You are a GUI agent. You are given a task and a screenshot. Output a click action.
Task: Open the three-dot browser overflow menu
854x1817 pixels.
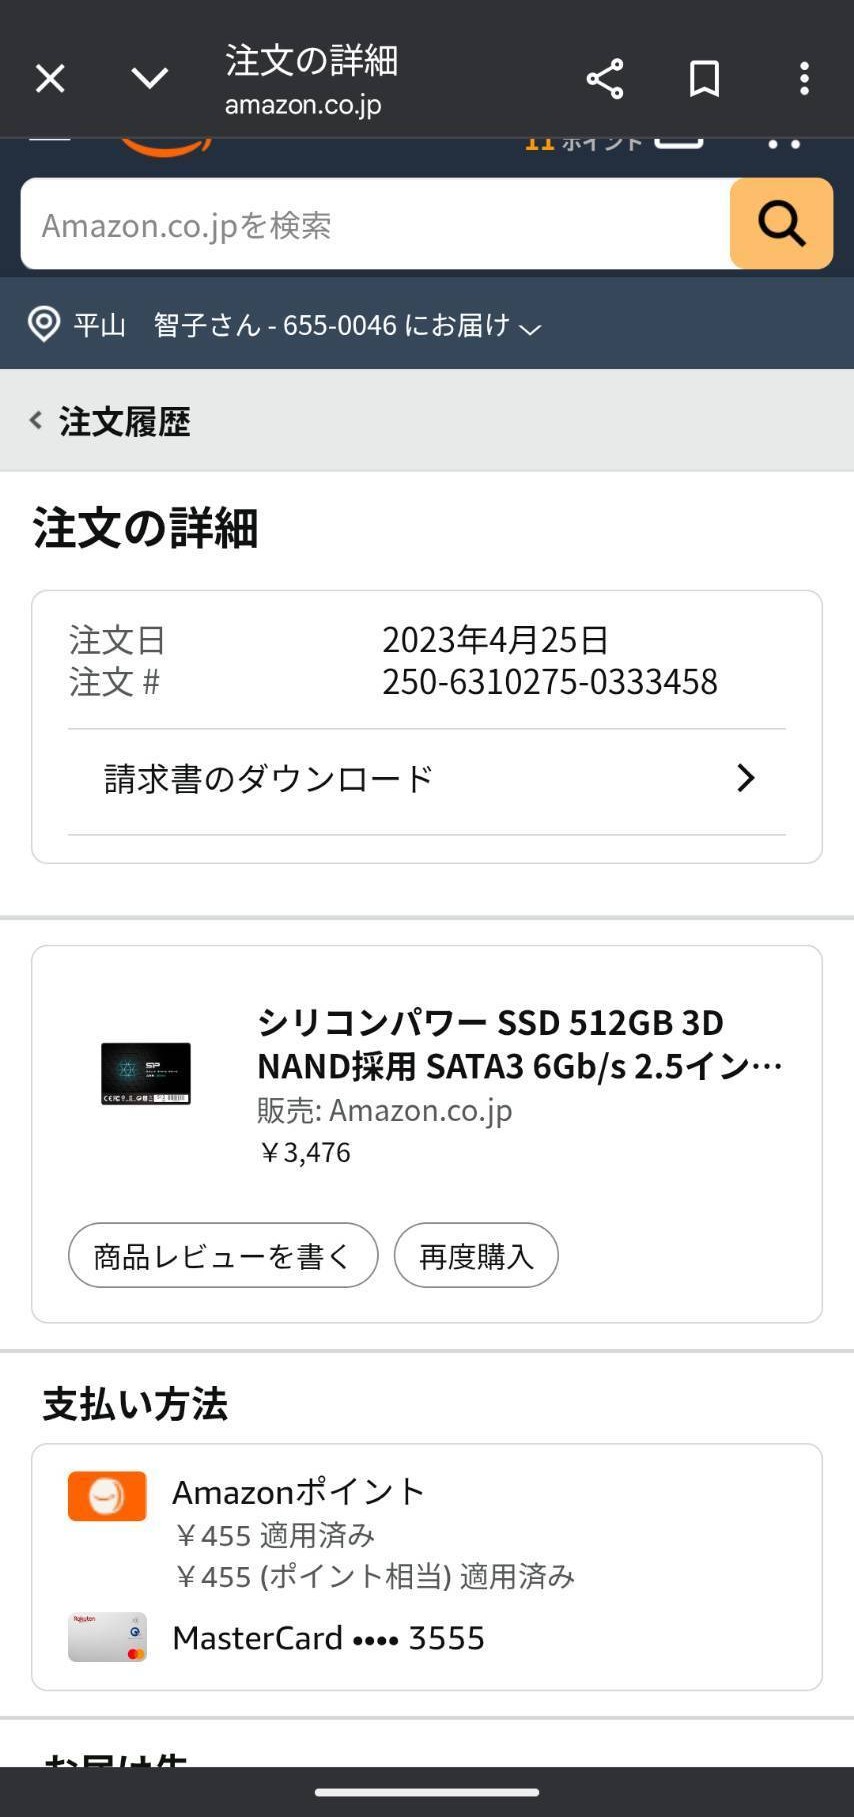coord(804,78)
